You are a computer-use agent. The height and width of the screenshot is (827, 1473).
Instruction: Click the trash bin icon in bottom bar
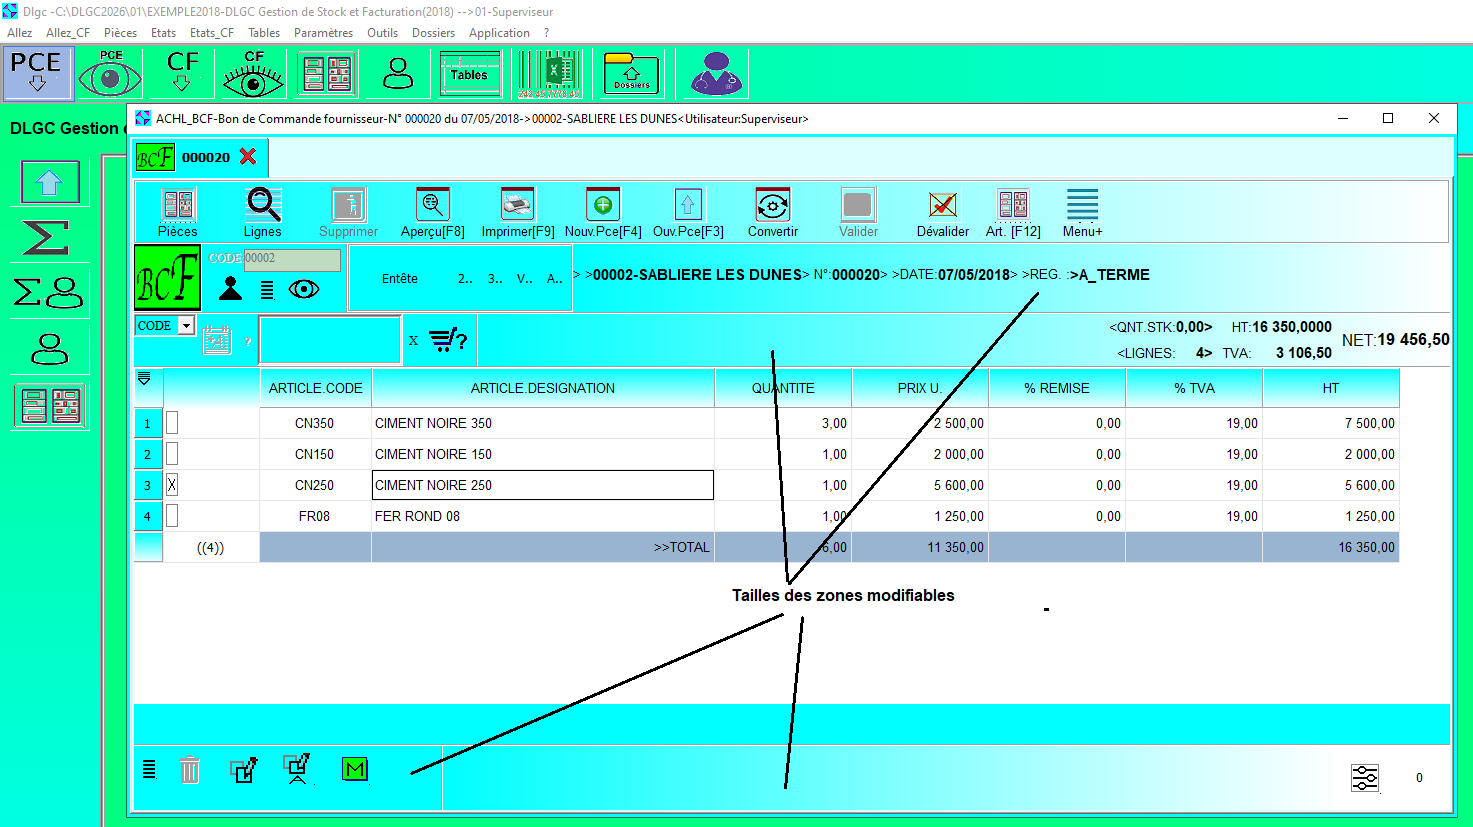190,770
